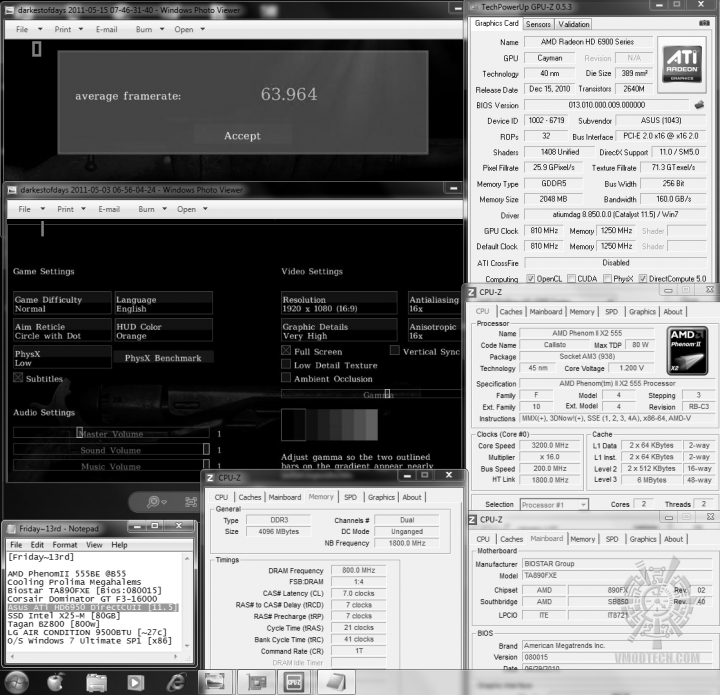Open Caches tab in top CPU-Z window
The height and width of the screenshot is (695, 720).
(511, 312)
